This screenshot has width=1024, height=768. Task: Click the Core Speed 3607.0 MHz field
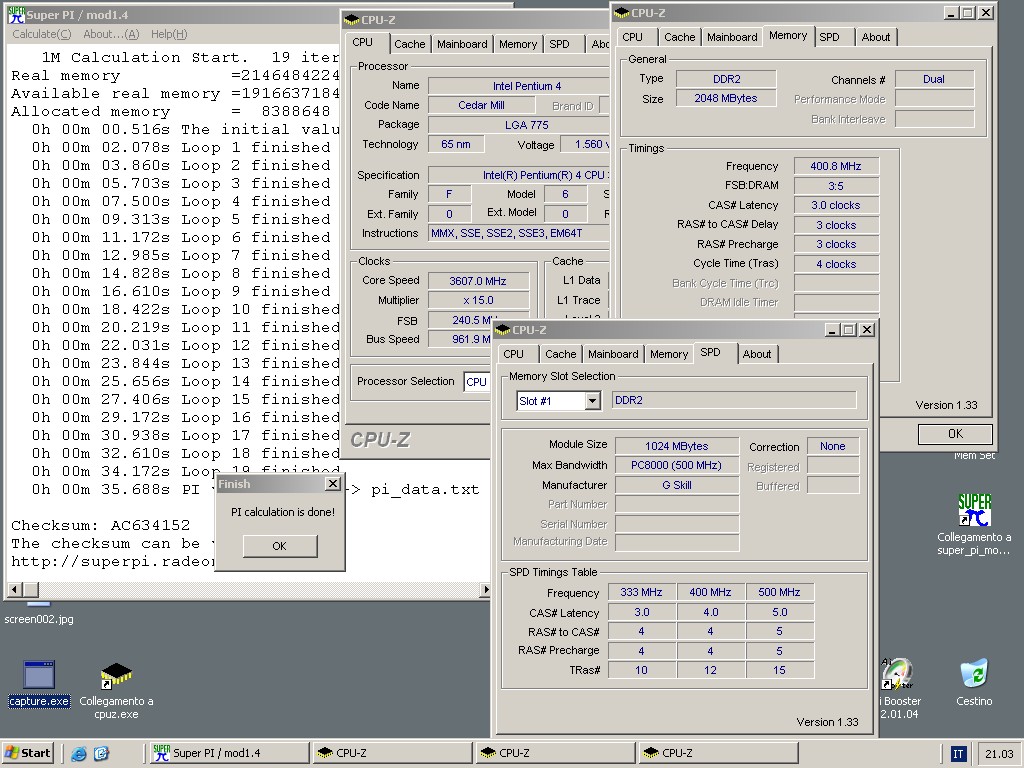[x=478, y=281]
